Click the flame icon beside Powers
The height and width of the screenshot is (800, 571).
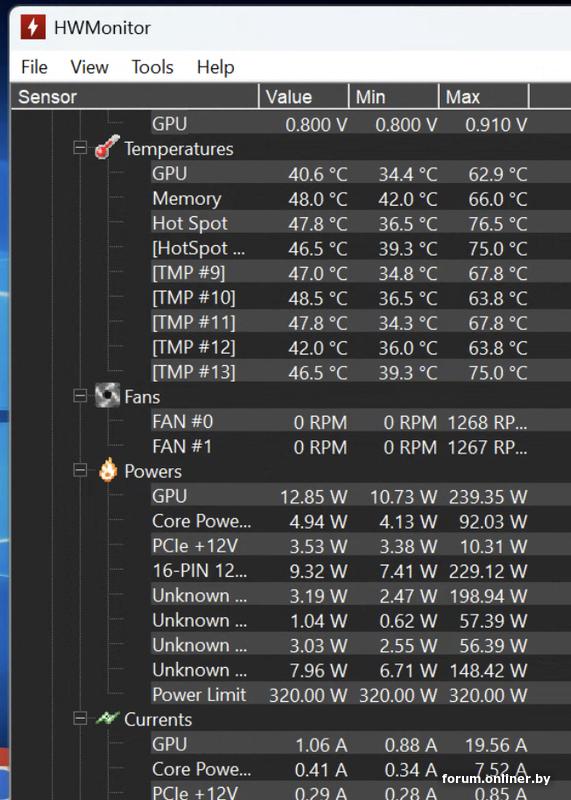click(108, 470)
